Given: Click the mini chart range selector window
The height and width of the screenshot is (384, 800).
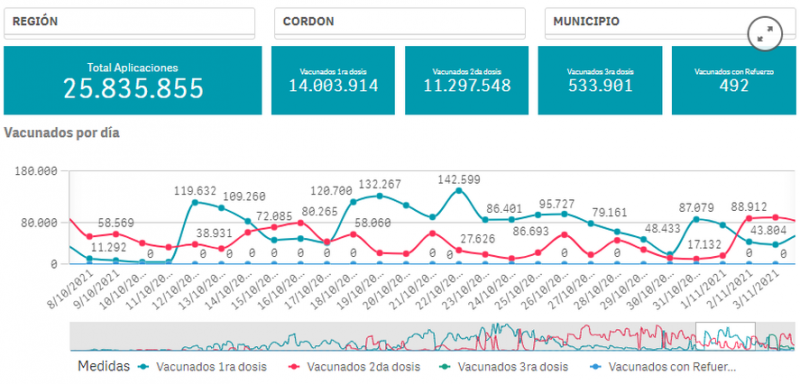Looking at the screenshot, I should pyautogui.click(x=726, y=336).
